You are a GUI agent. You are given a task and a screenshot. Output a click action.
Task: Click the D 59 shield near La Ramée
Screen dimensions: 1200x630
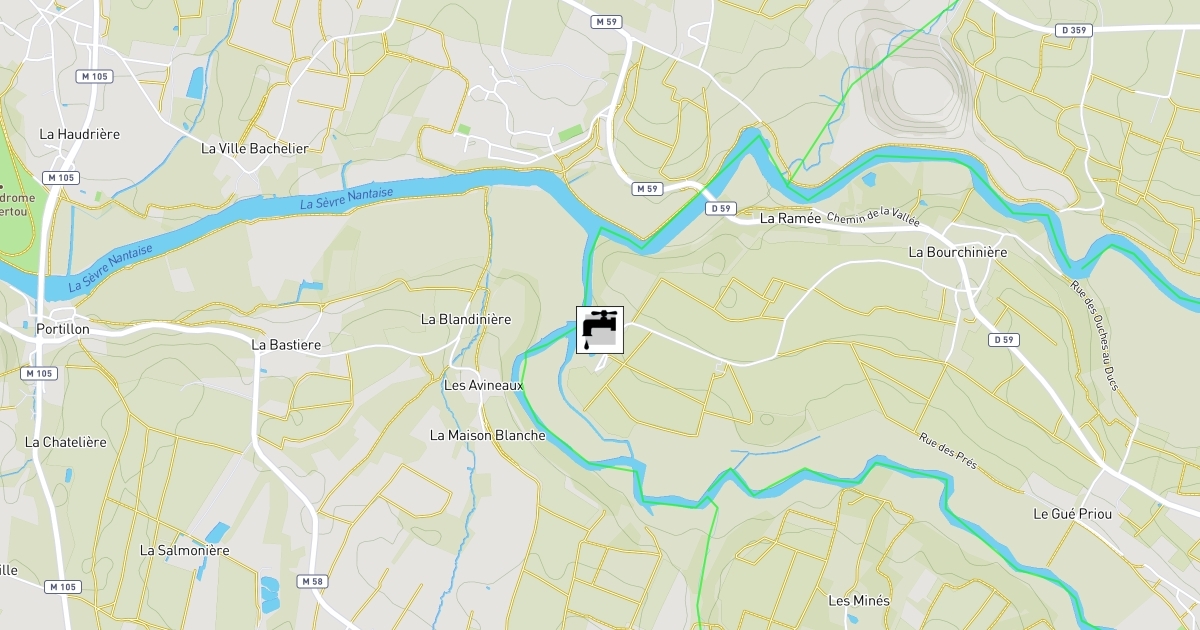coord(721,209)
